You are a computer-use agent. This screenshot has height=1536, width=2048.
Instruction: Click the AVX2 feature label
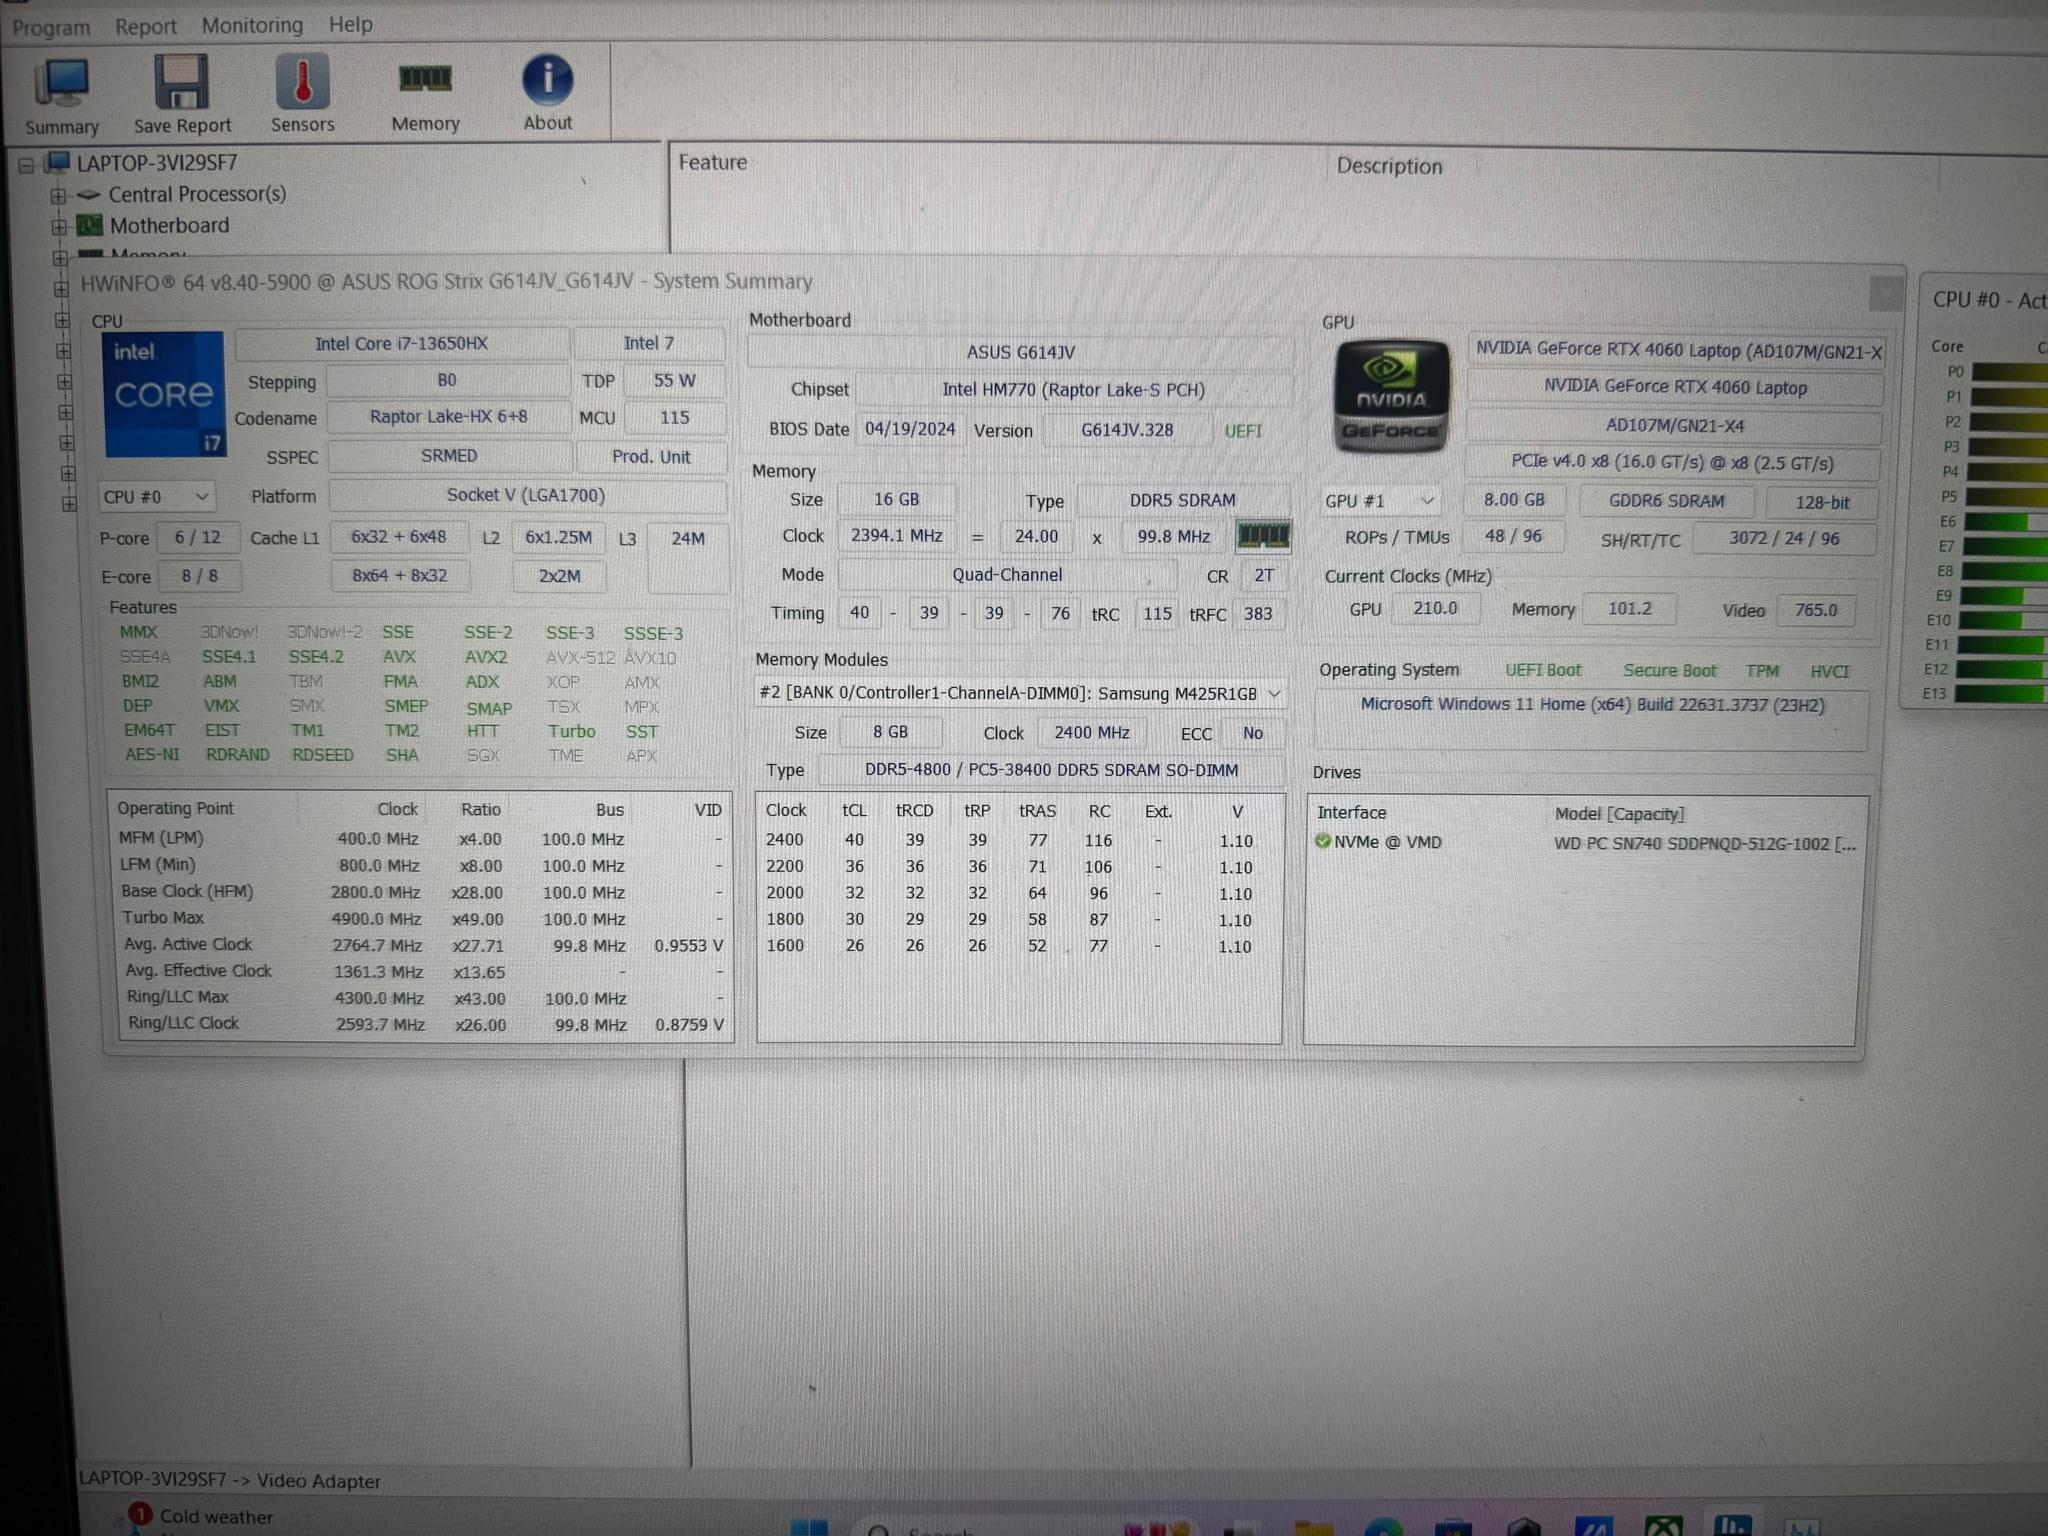pos(486,657)
